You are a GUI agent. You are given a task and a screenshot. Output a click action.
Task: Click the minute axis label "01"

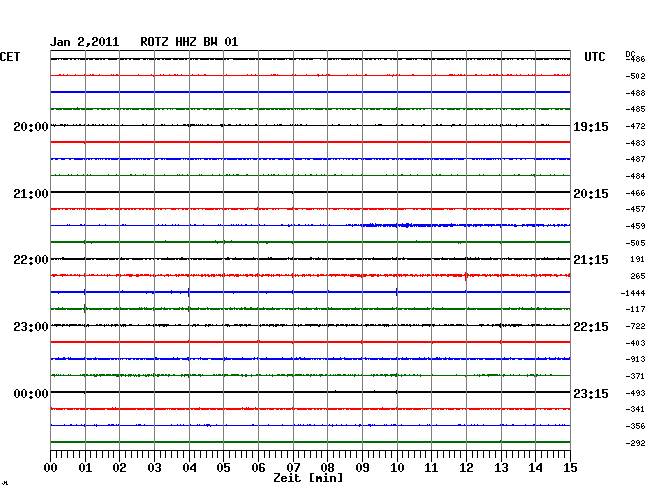click(85, 468)
